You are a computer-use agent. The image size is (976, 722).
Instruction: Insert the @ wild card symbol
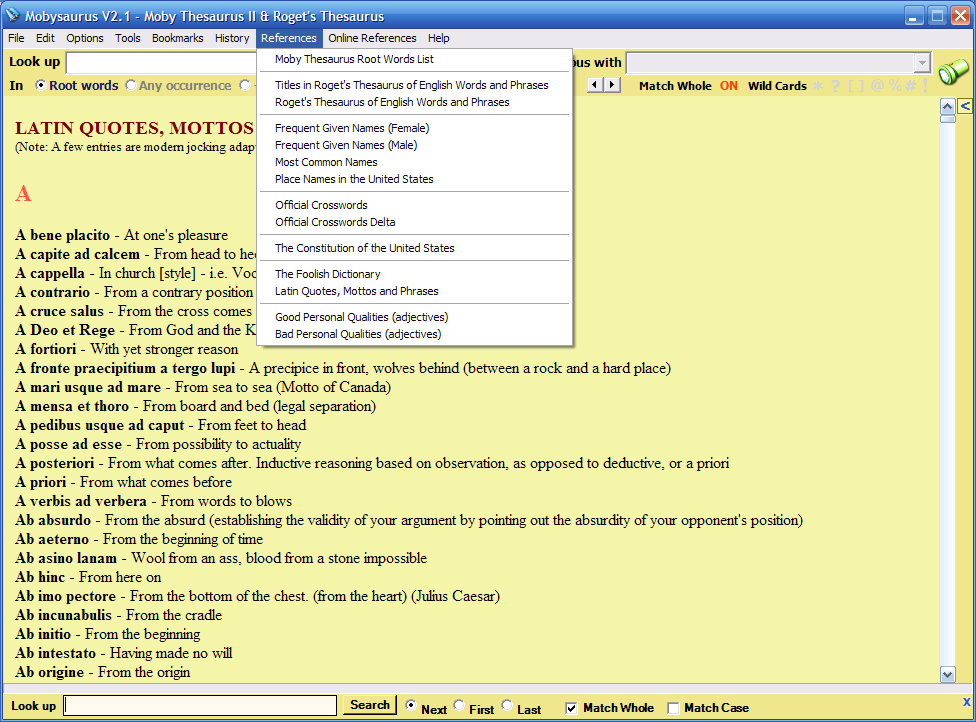point(878,85)
